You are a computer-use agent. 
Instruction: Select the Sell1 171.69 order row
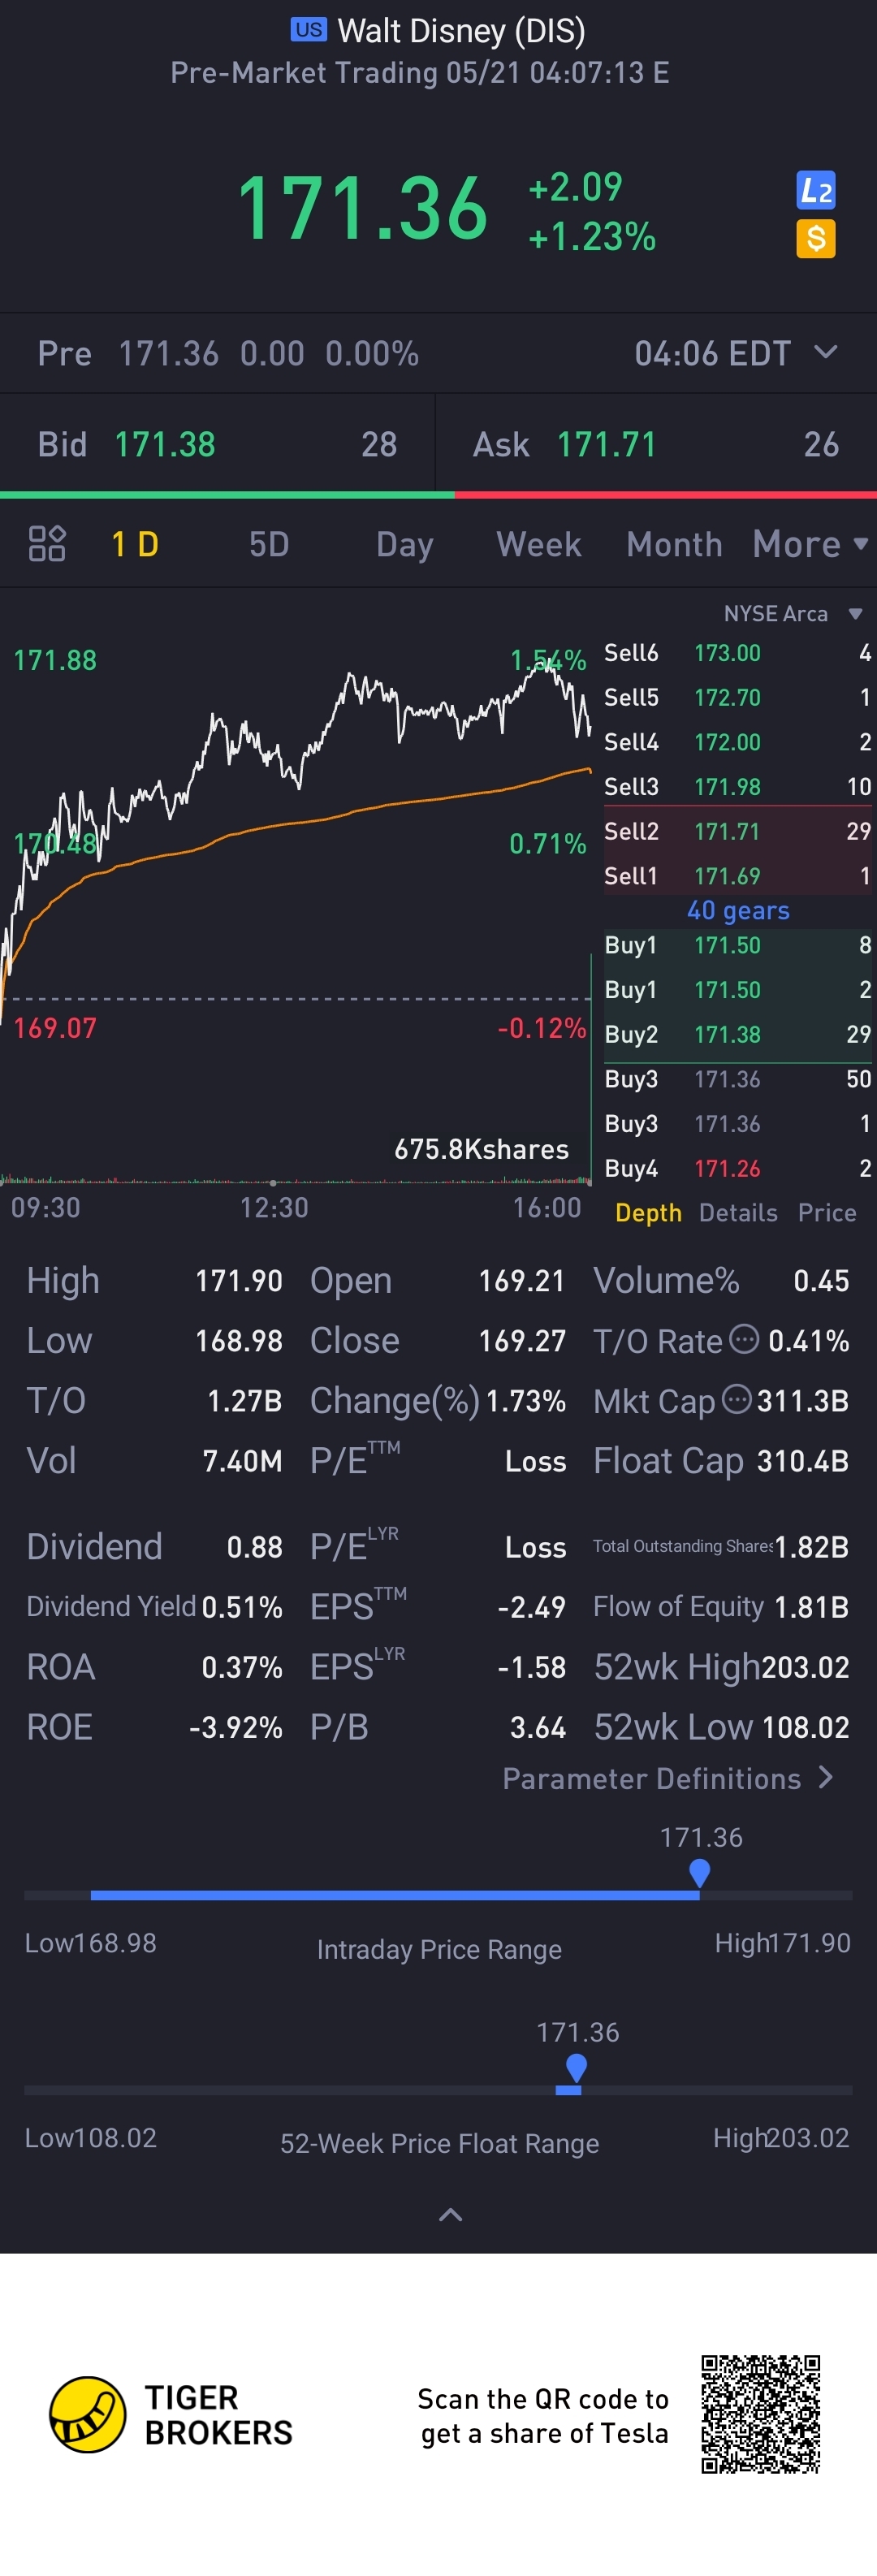pyautogui.click(x=737, y=876)
